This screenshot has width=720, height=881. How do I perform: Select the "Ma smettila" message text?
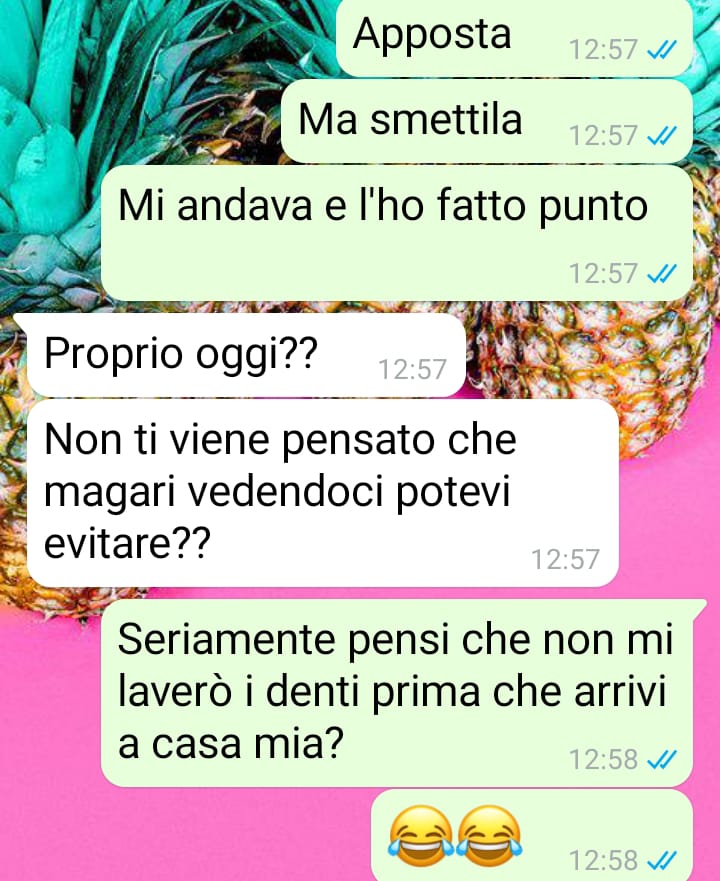tap(410, 120)
